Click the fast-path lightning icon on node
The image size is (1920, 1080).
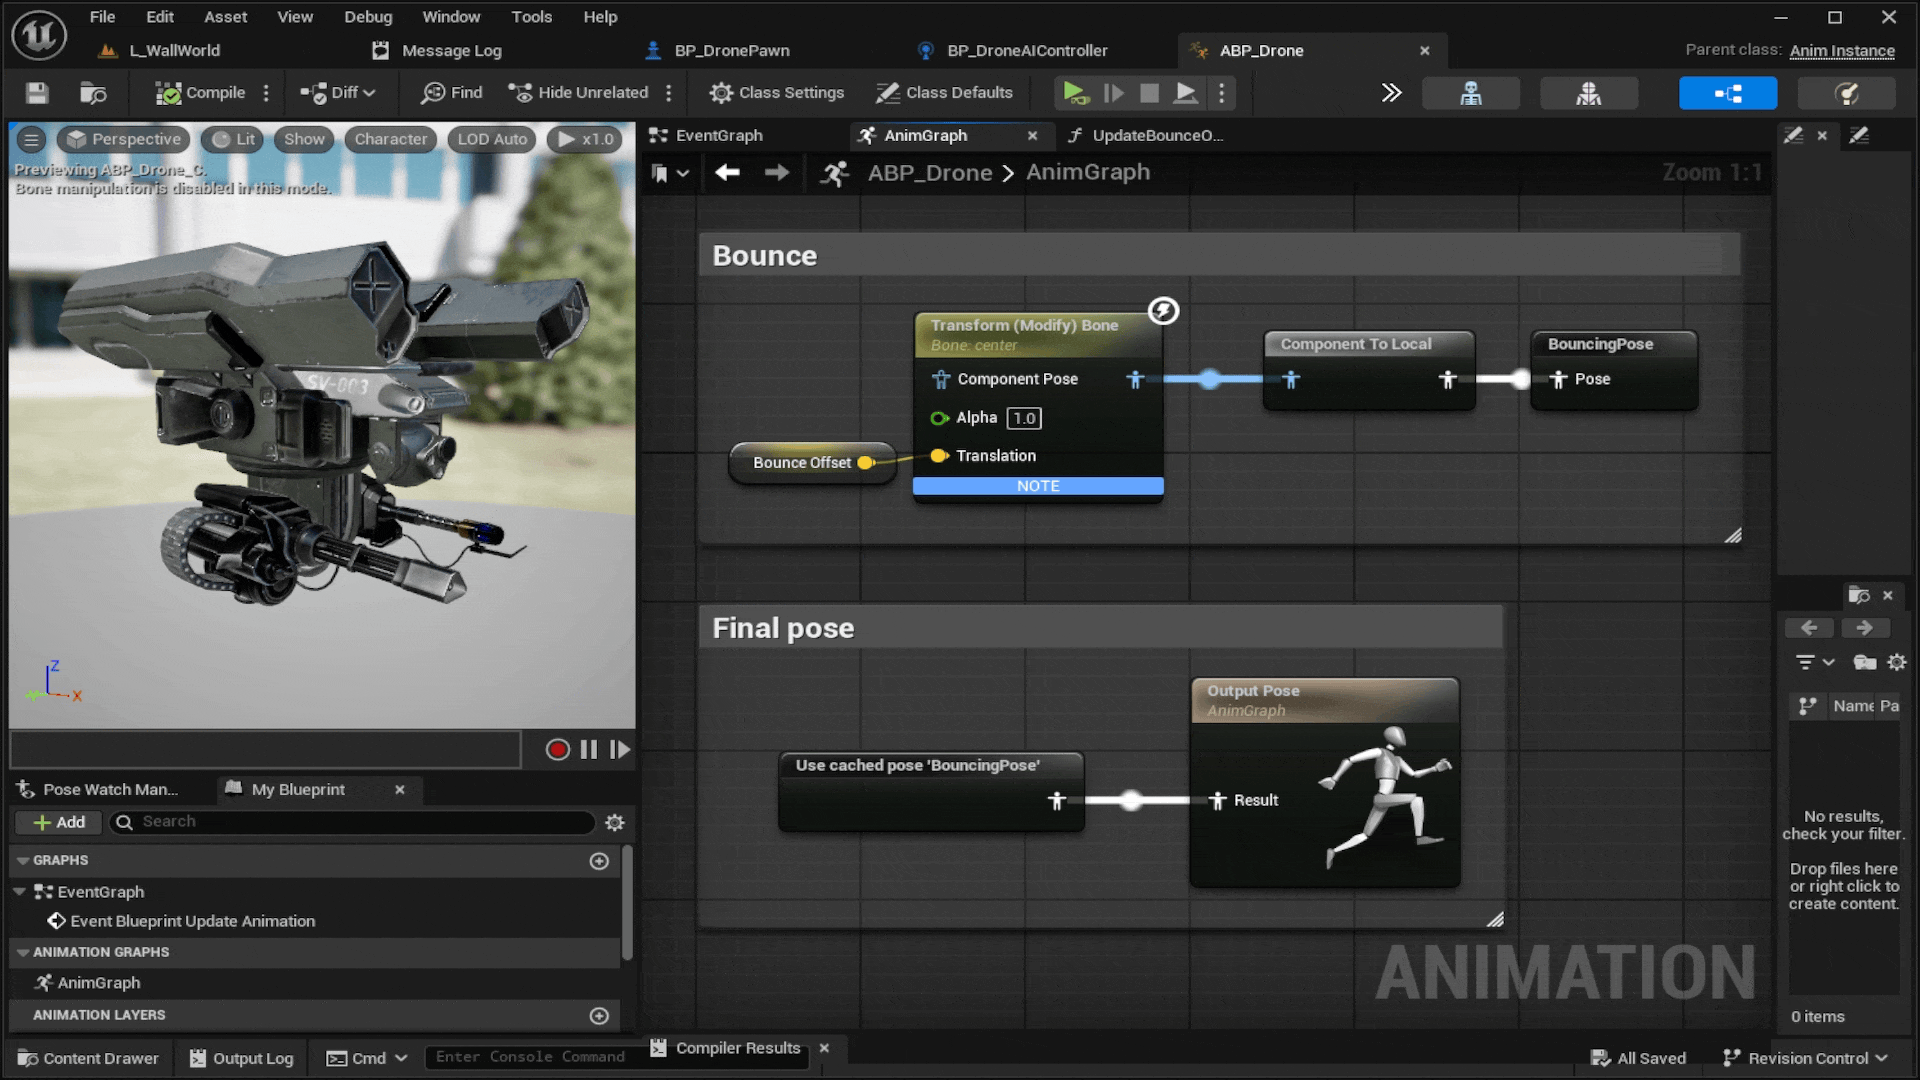coord(1163,311)
